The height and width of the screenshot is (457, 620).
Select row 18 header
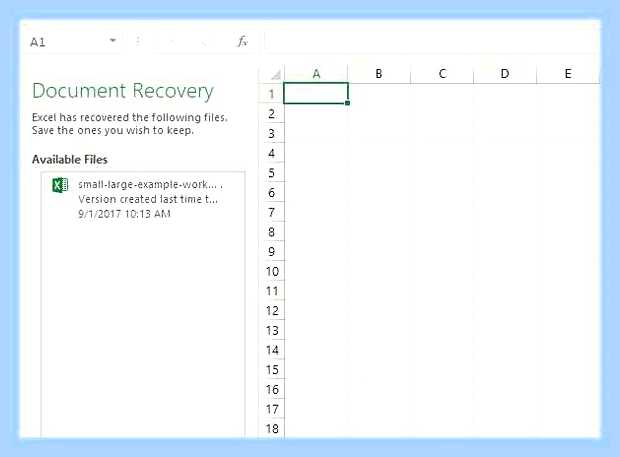[272, 429]
